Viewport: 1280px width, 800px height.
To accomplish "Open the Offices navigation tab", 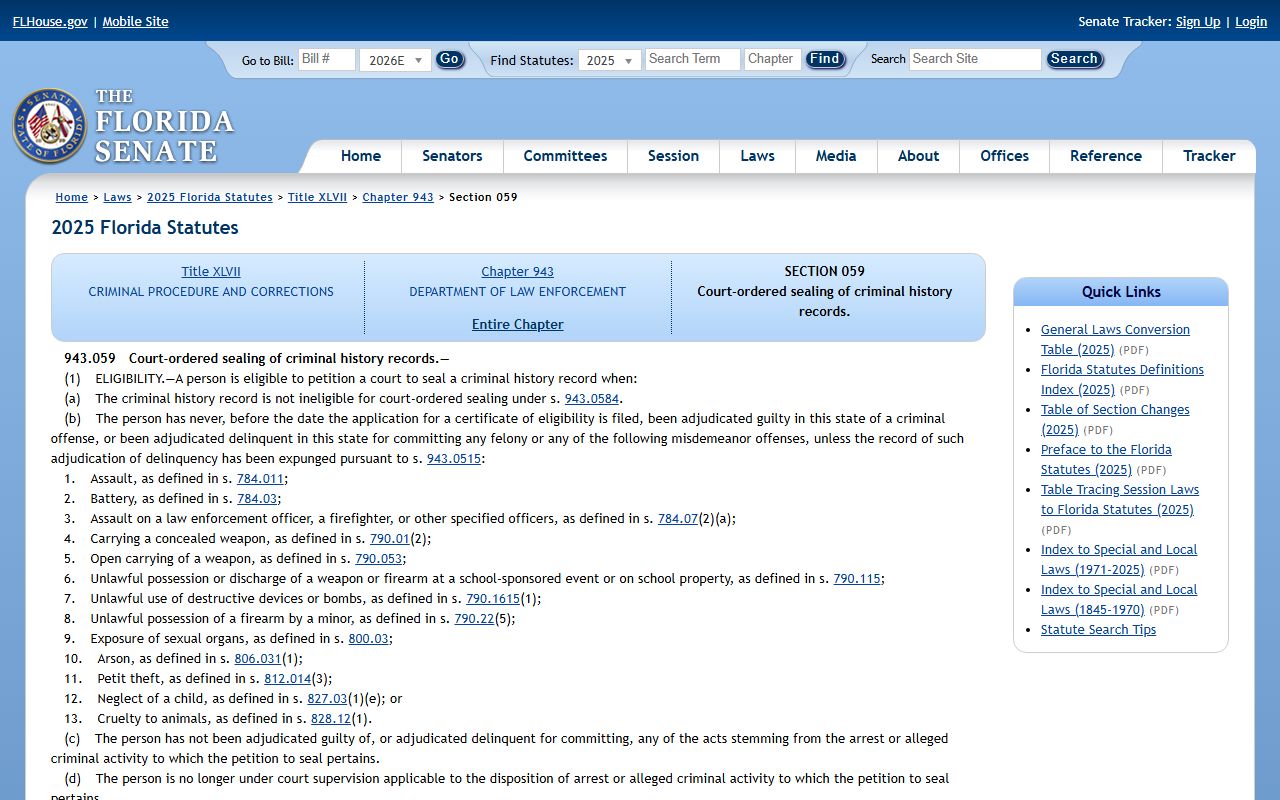I will [x=1004, y=156].
